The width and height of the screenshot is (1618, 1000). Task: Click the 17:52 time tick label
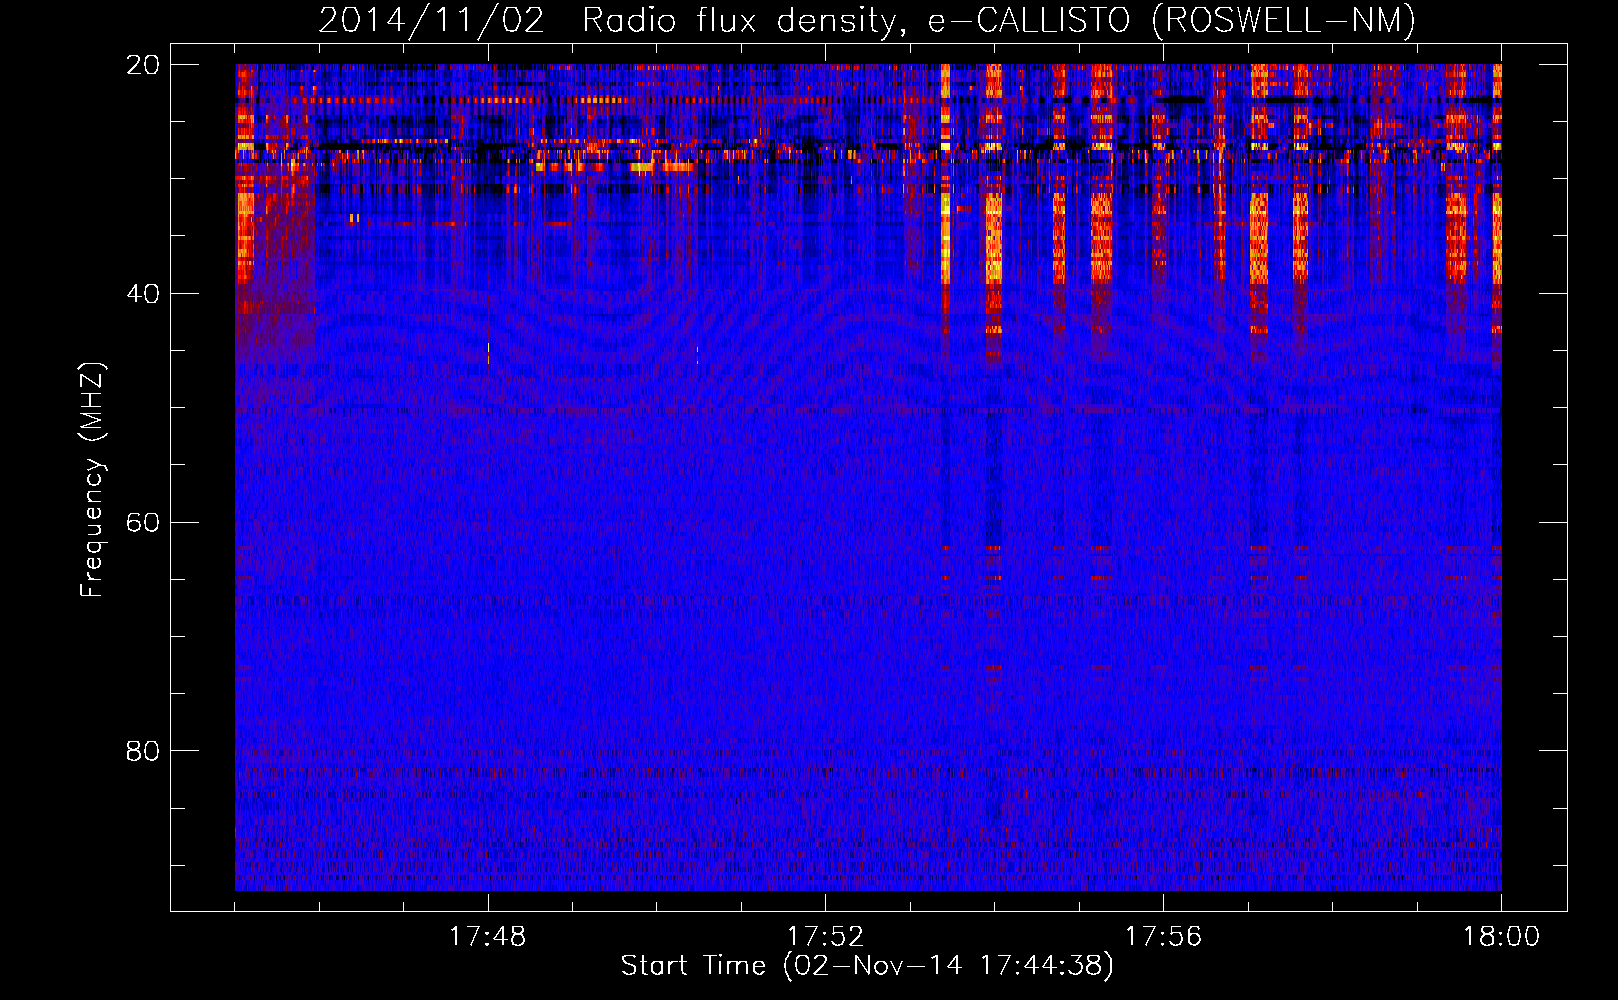pyautogui.click(x=825, y=937)
